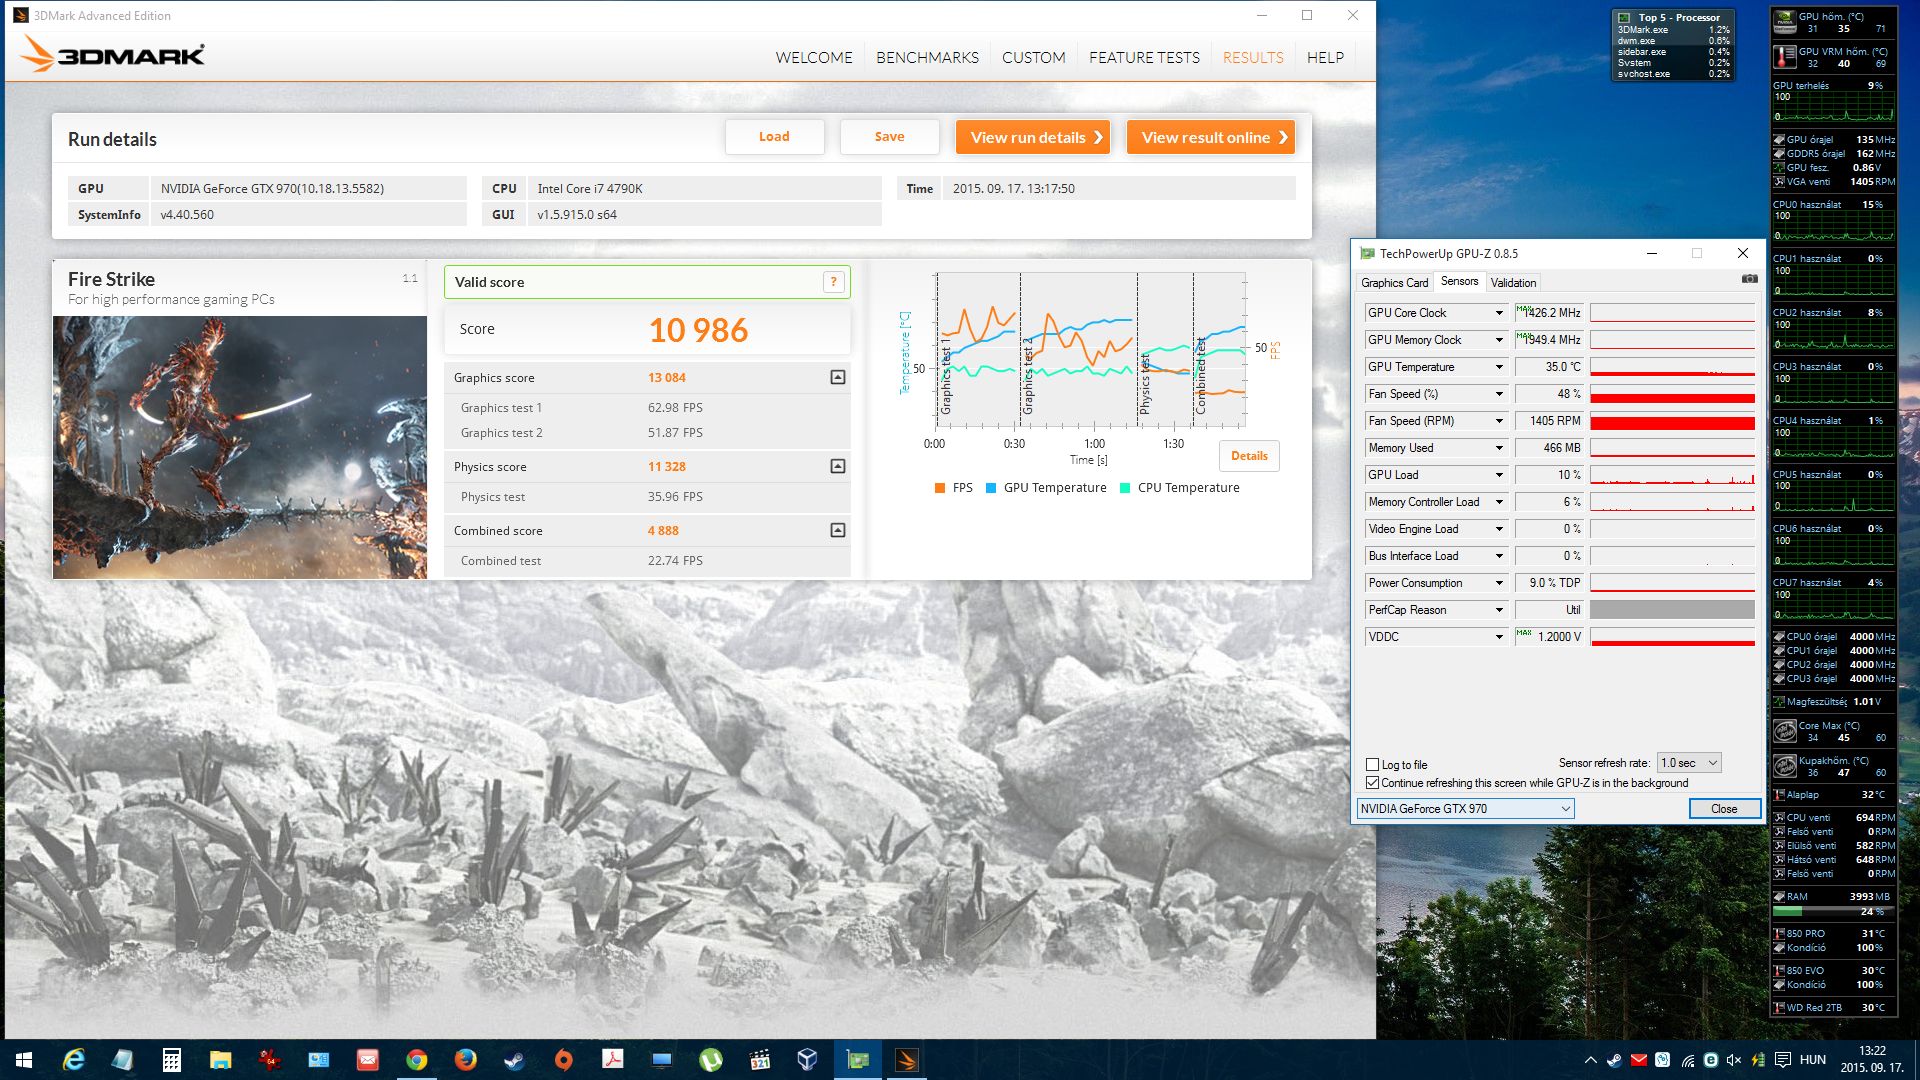Open the FEATURE TESTS tab

(x=1144, y=58)
